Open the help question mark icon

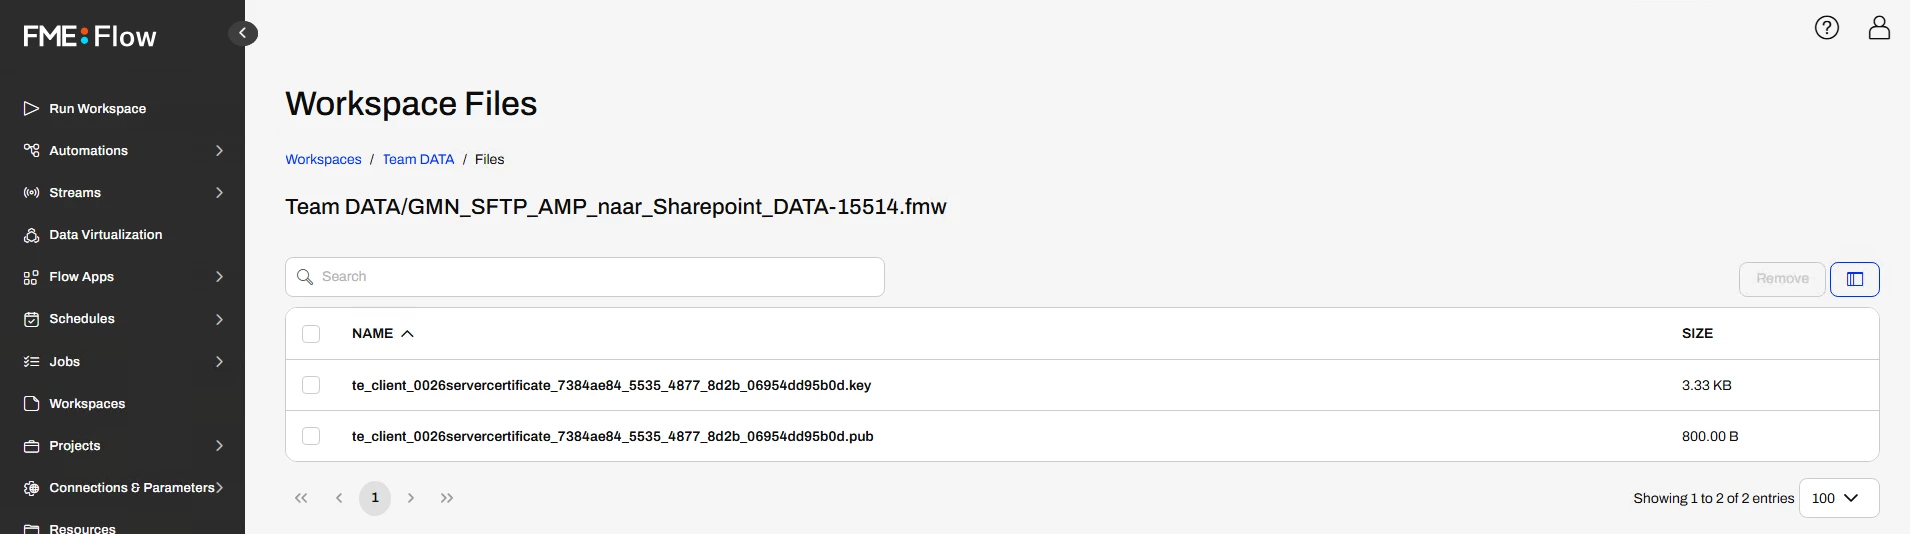pyautogui.click(x=1827, y=28)
